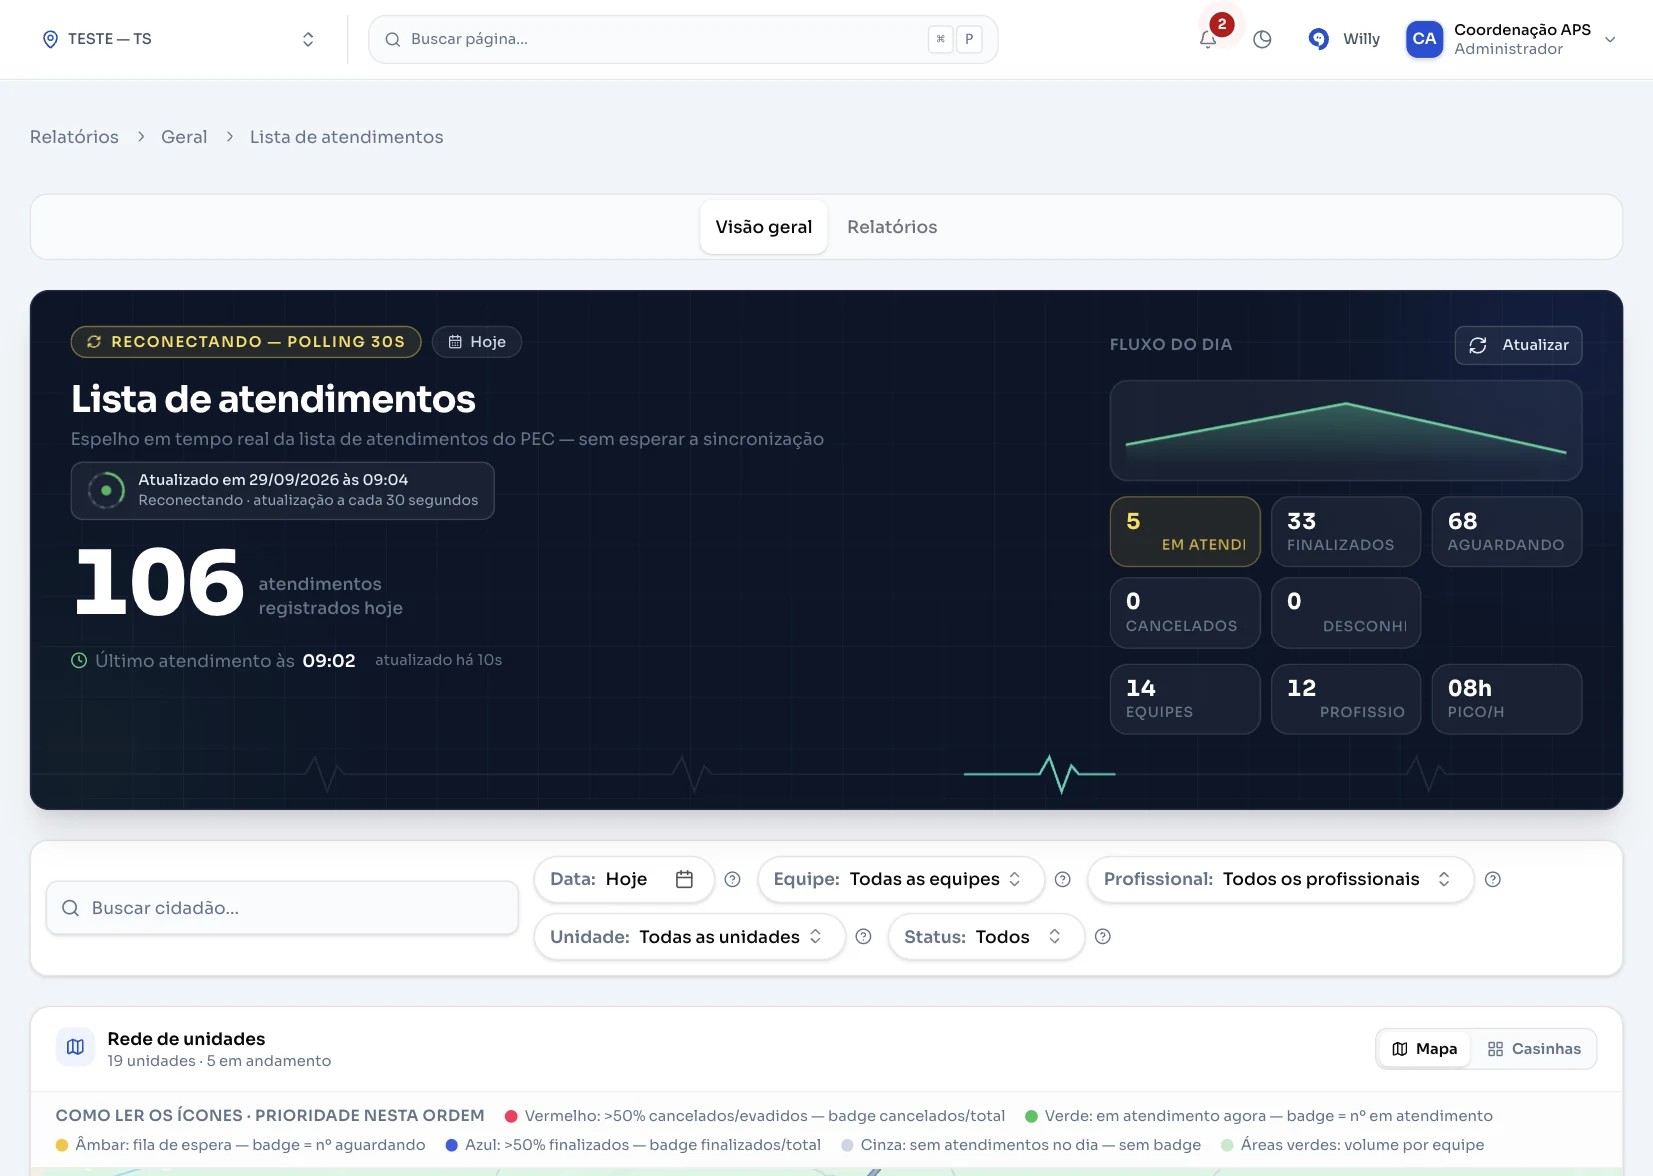
Task: Focus the Buscar cidadão search field
Action: point(282,908)
